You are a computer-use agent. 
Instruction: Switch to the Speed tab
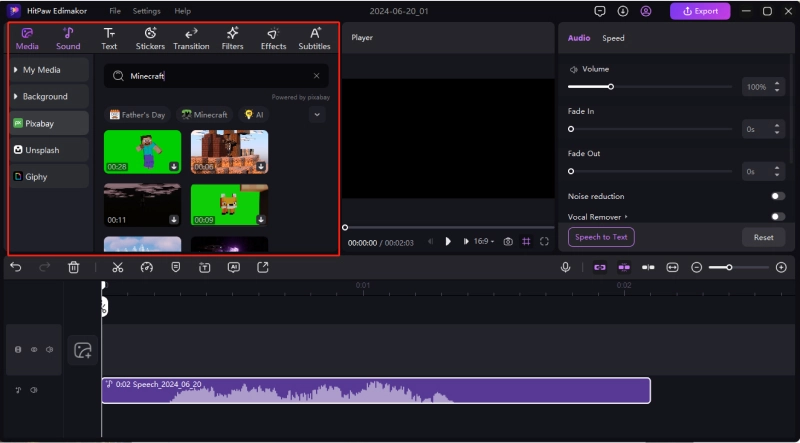613,38
